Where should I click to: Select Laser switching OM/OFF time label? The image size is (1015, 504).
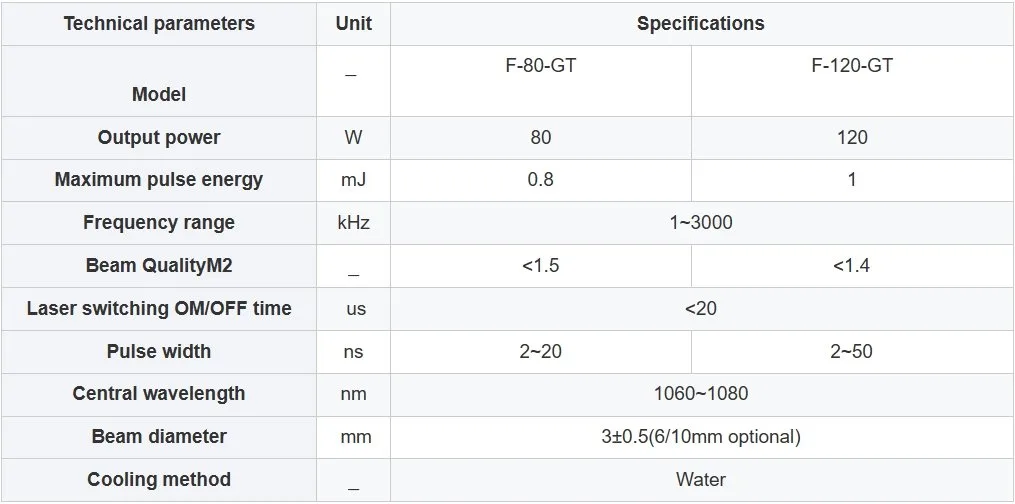pos(159,309)
